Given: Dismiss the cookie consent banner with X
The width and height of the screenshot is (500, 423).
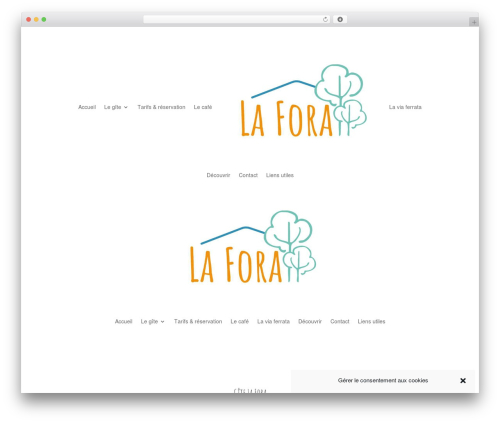Looking at the screenshot, I should pos(463,380).
